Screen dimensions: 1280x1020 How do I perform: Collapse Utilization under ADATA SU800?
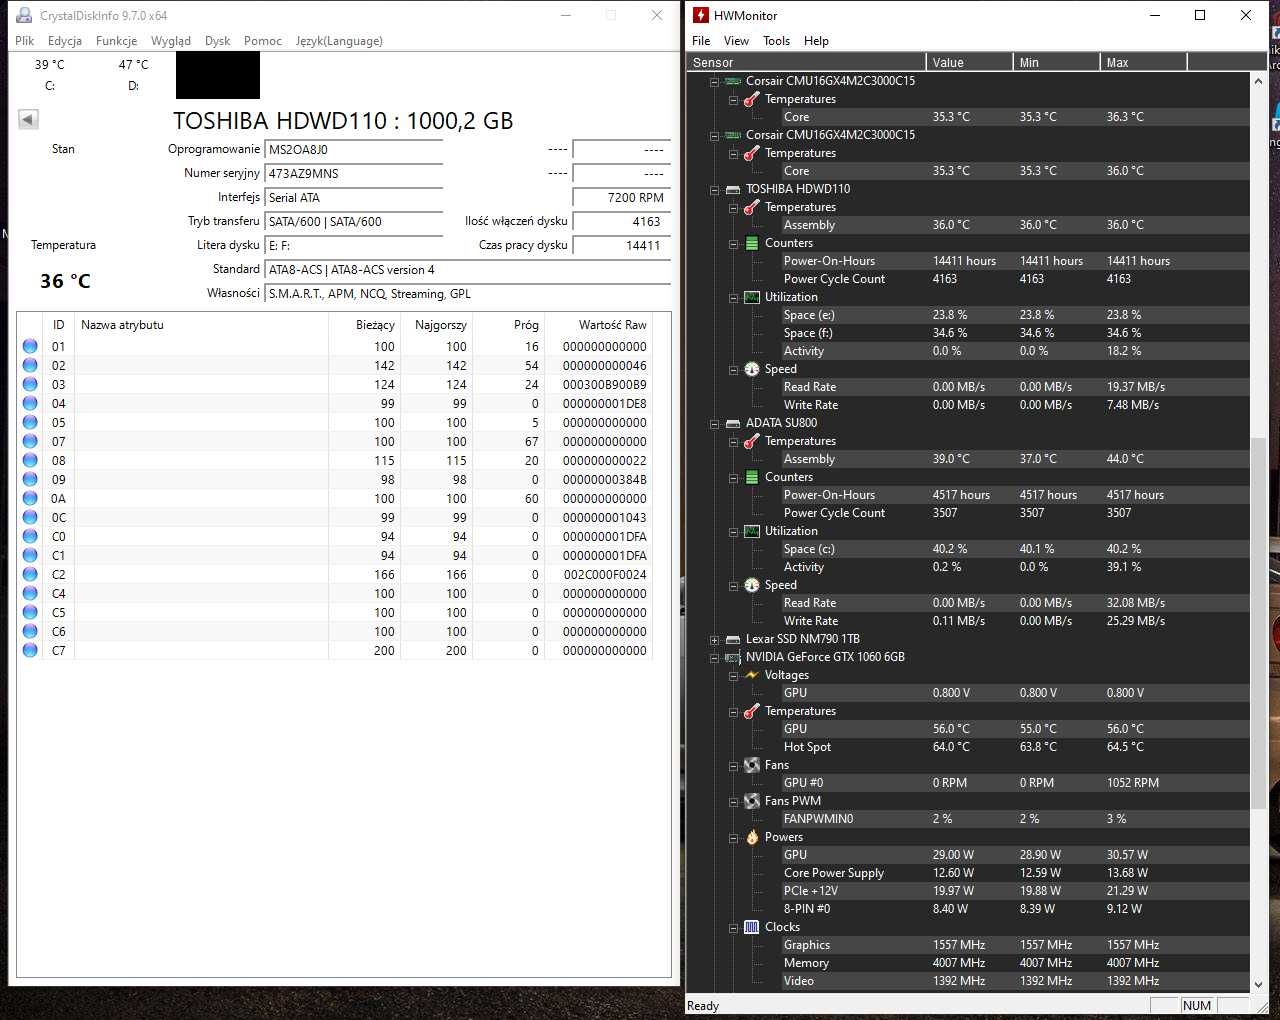(733, 531)
